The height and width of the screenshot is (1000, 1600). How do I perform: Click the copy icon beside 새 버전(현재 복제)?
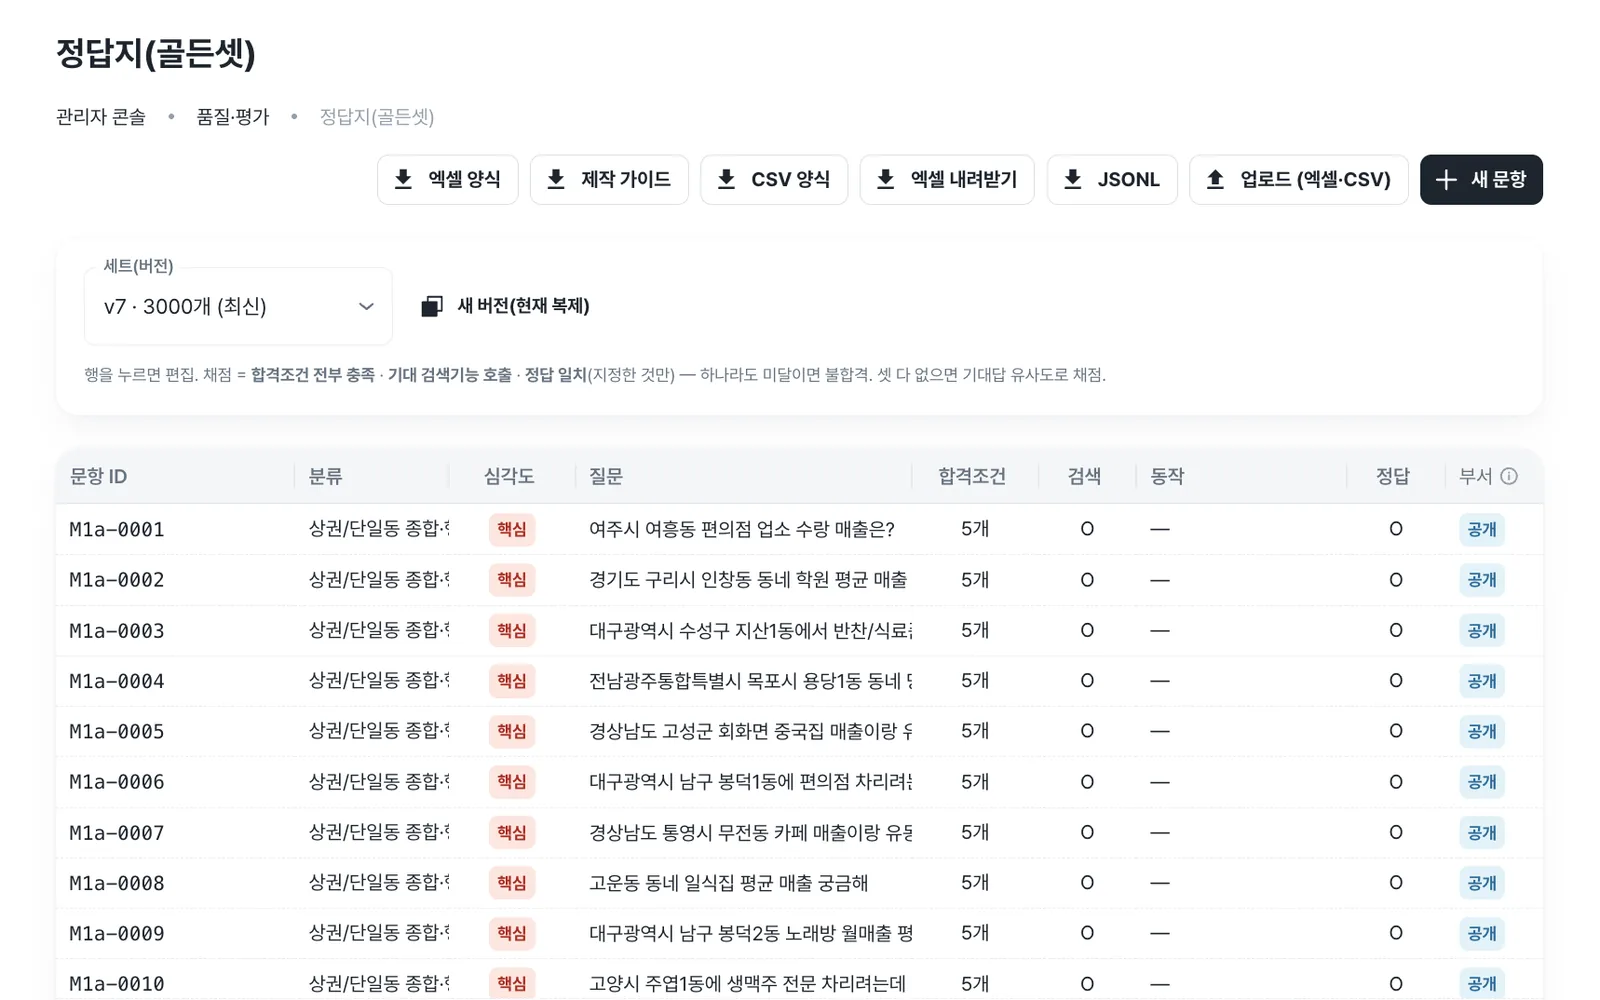coord(431,306)
